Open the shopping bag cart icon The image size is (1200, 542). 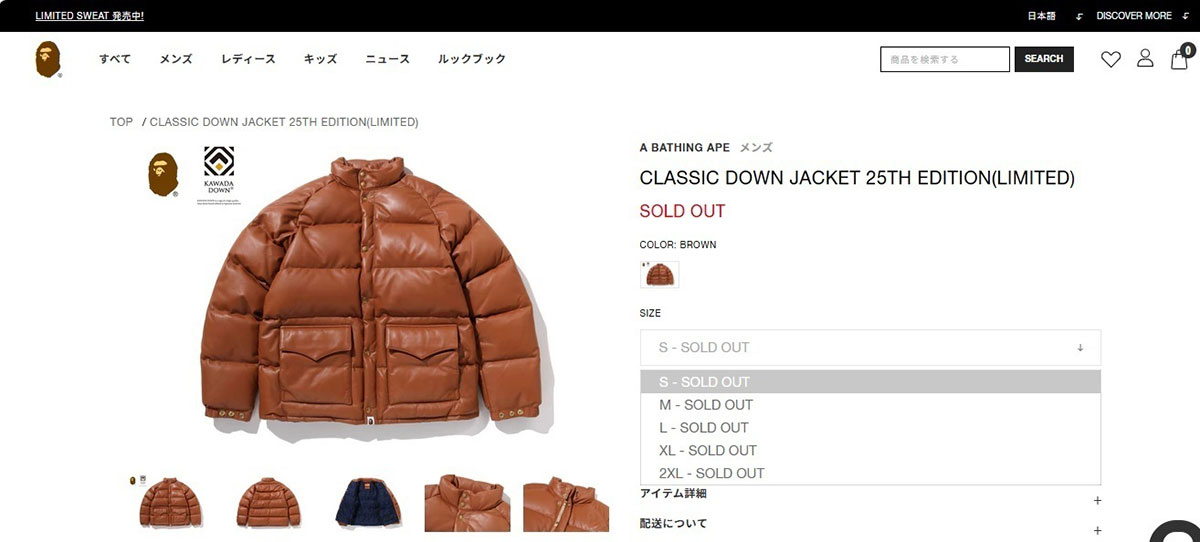pos(1180,58)
